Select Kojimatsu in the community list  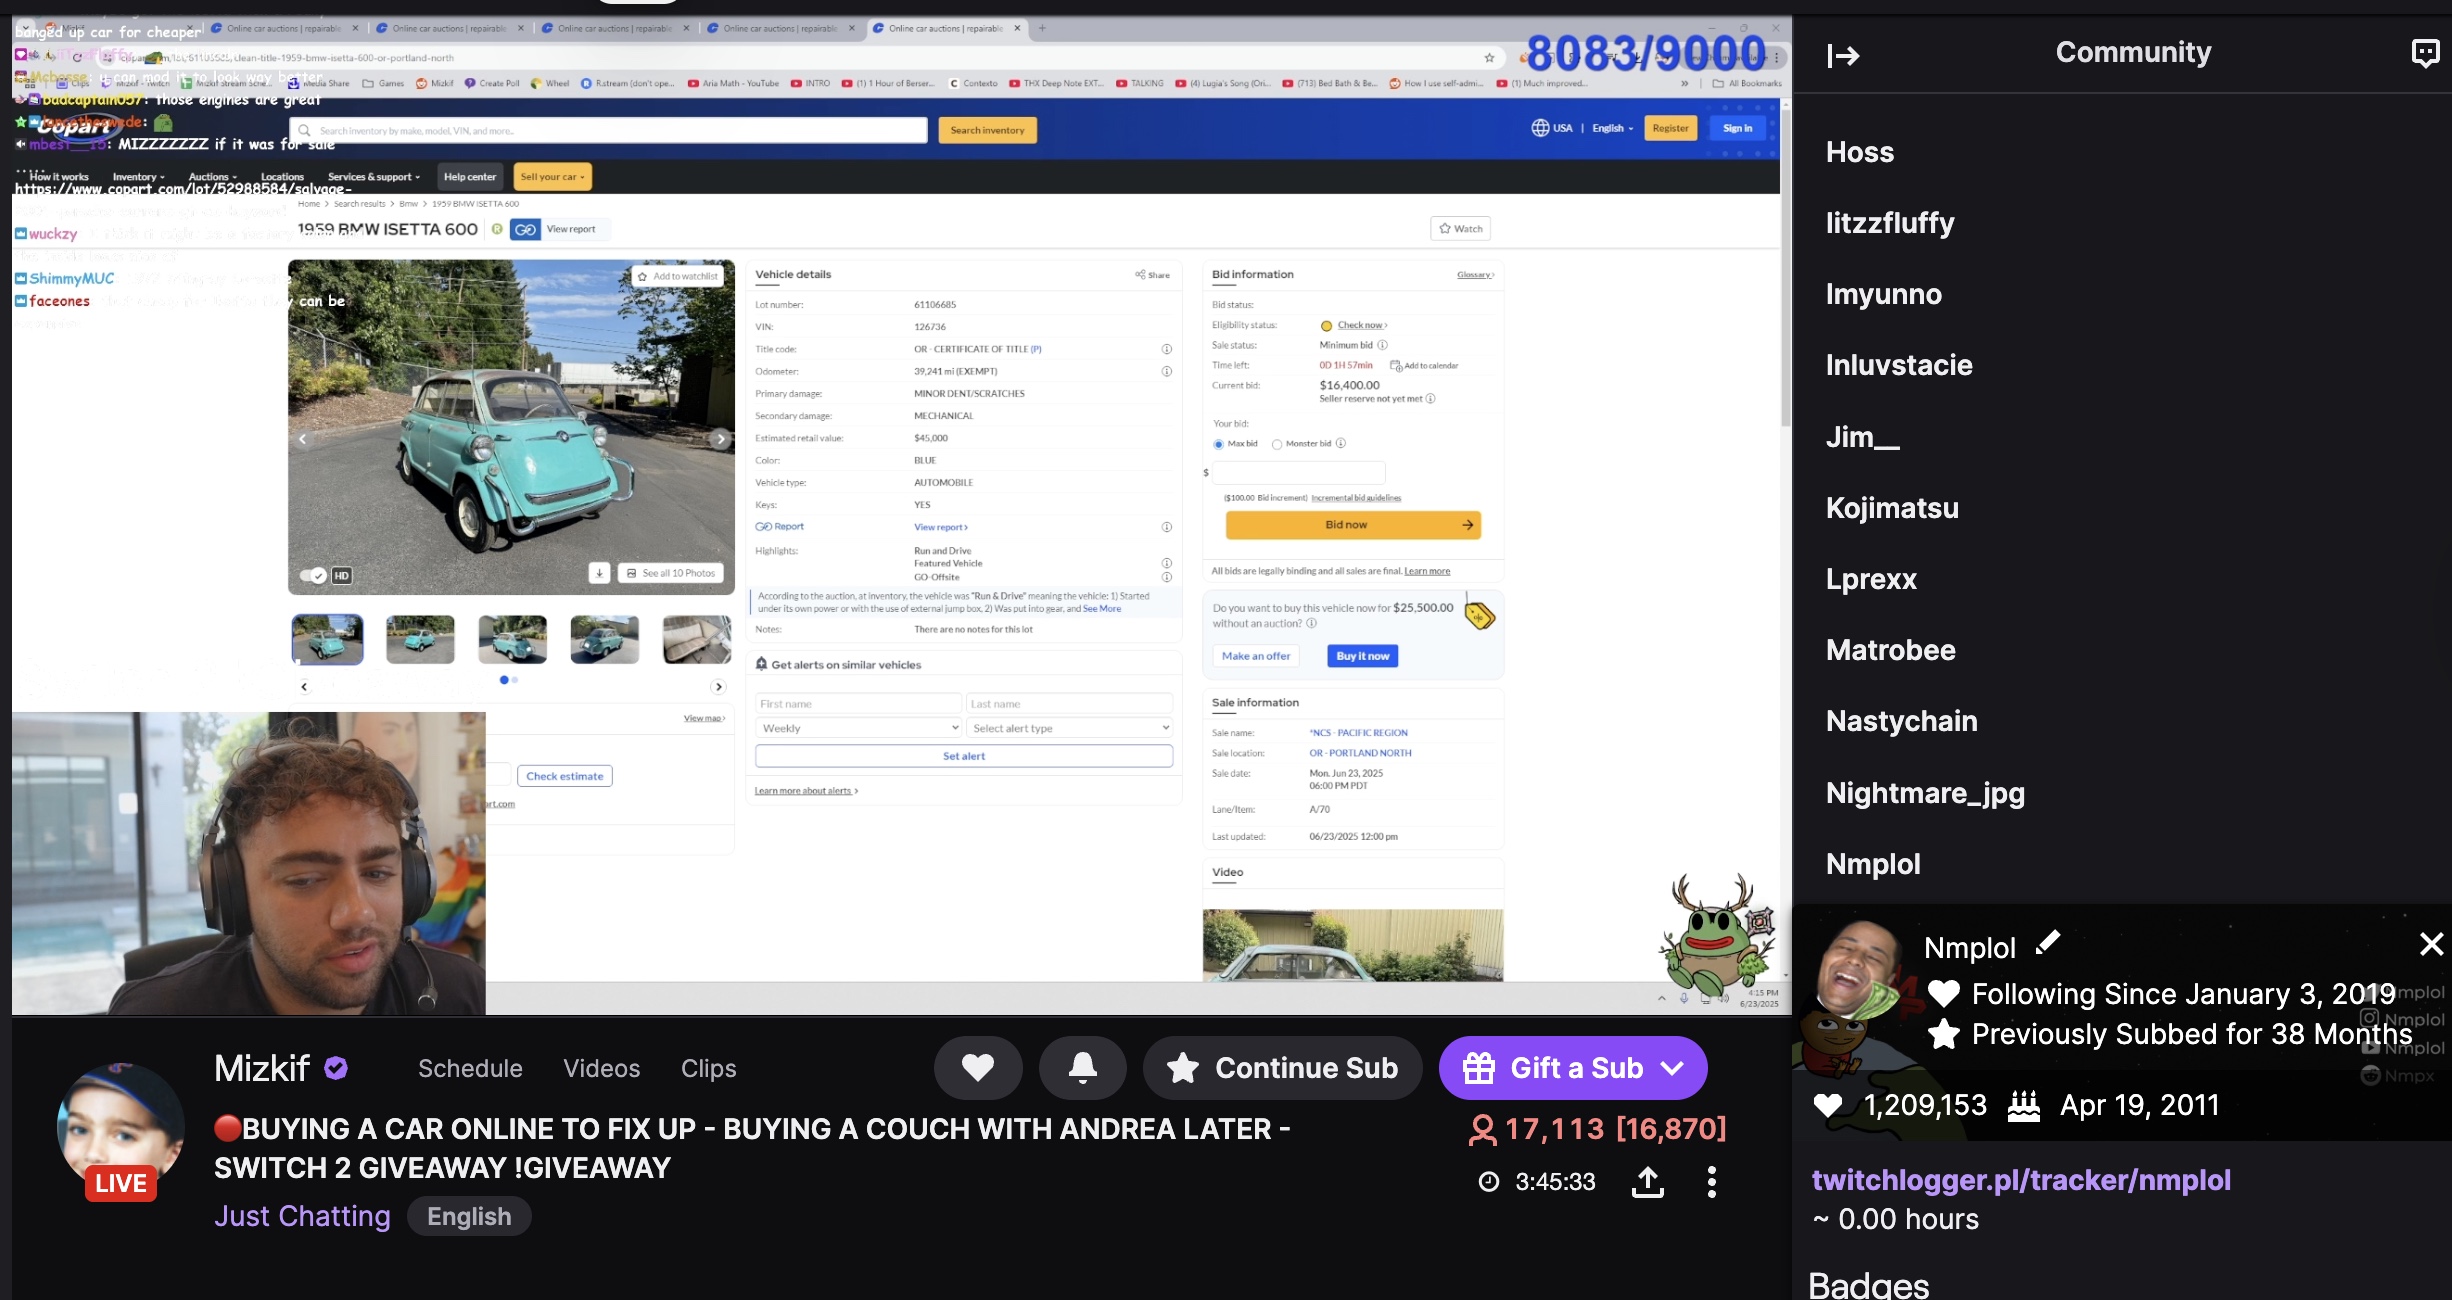click(1892, 508)
